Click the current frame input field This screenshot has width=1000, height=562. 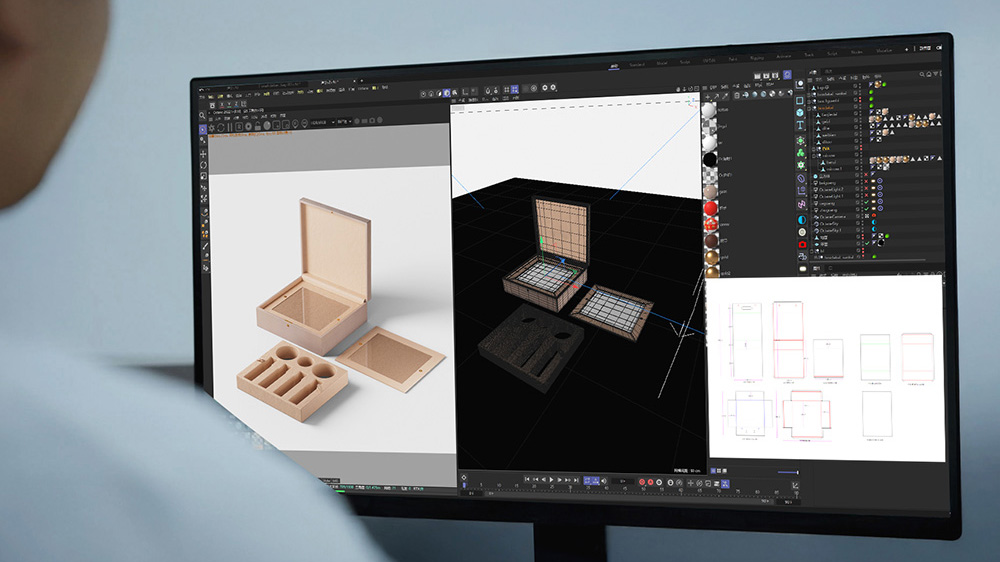tap(622, 481)
